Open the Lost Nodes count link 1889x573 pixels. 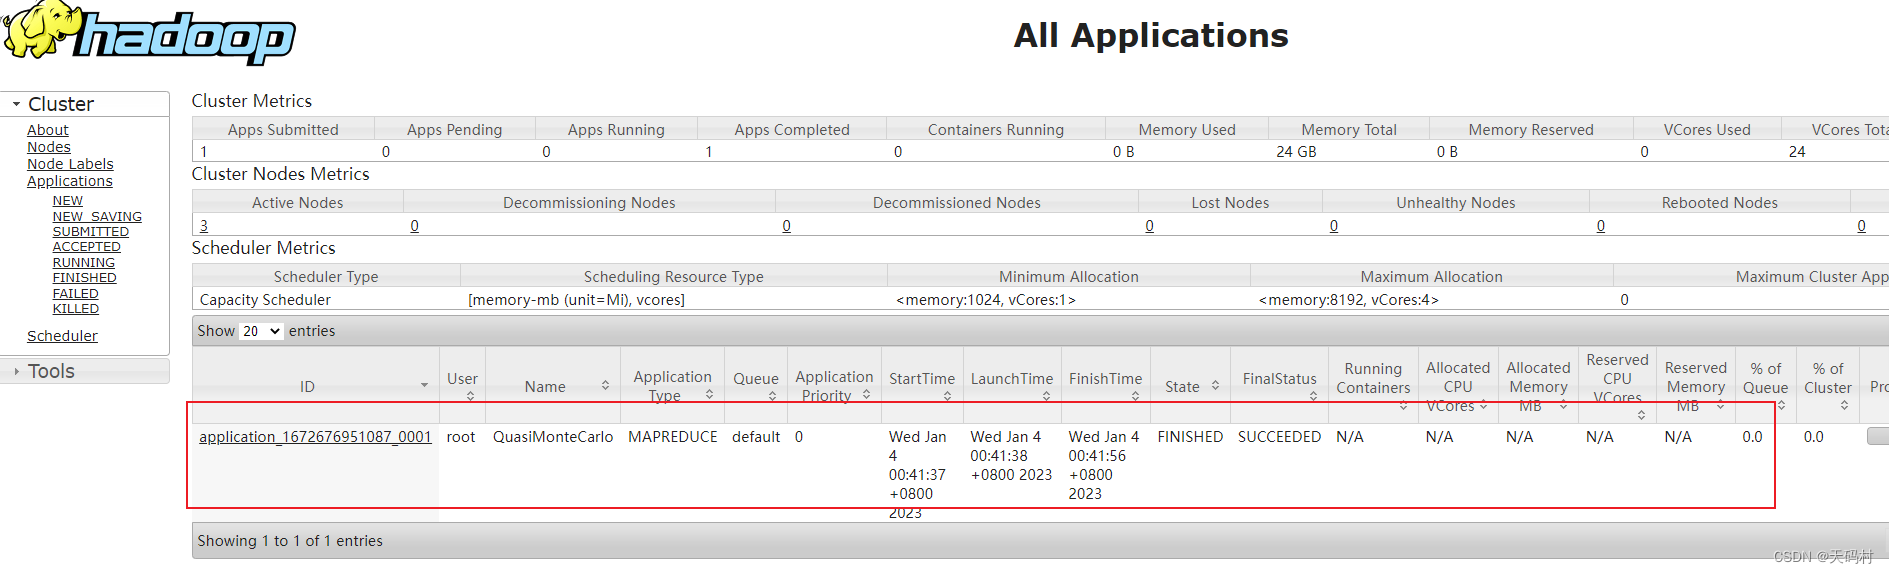pyautogui.click(x=1149, y=226)
